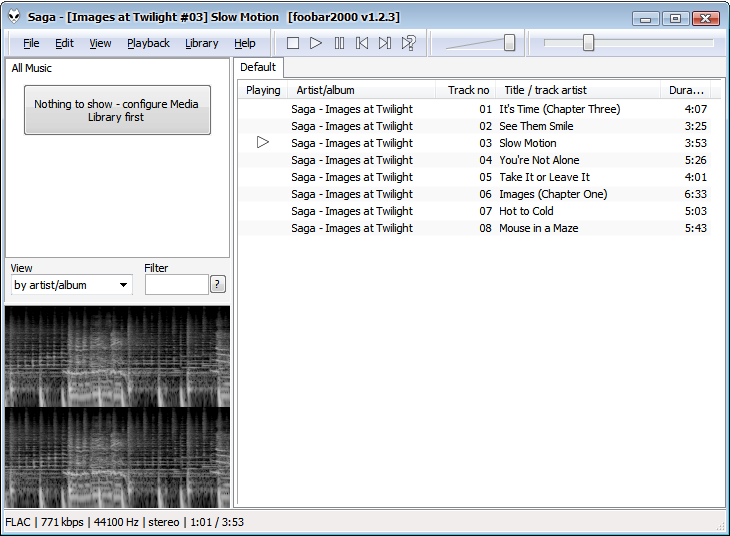Sort by the Playing column header
This screenshot has width=730, height=536.
click(263, 90)
